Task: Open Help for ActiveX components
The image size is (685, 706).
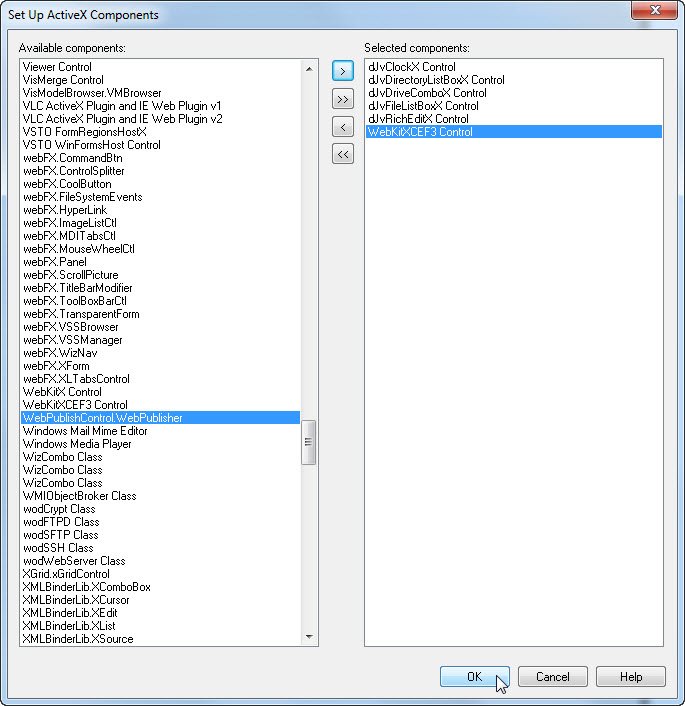Action: coord(631,677)
